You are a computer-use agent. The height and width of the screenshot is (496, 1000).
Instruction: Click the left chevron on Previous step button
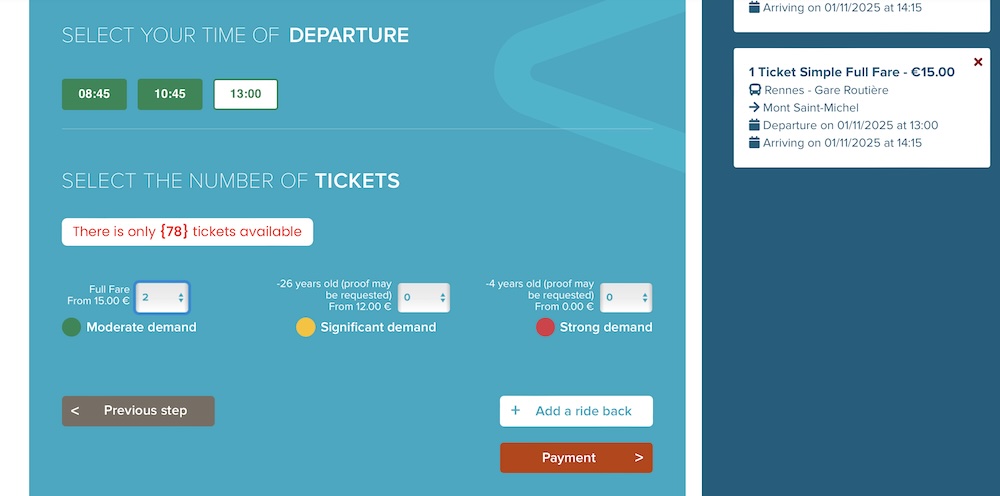(75, 411)
